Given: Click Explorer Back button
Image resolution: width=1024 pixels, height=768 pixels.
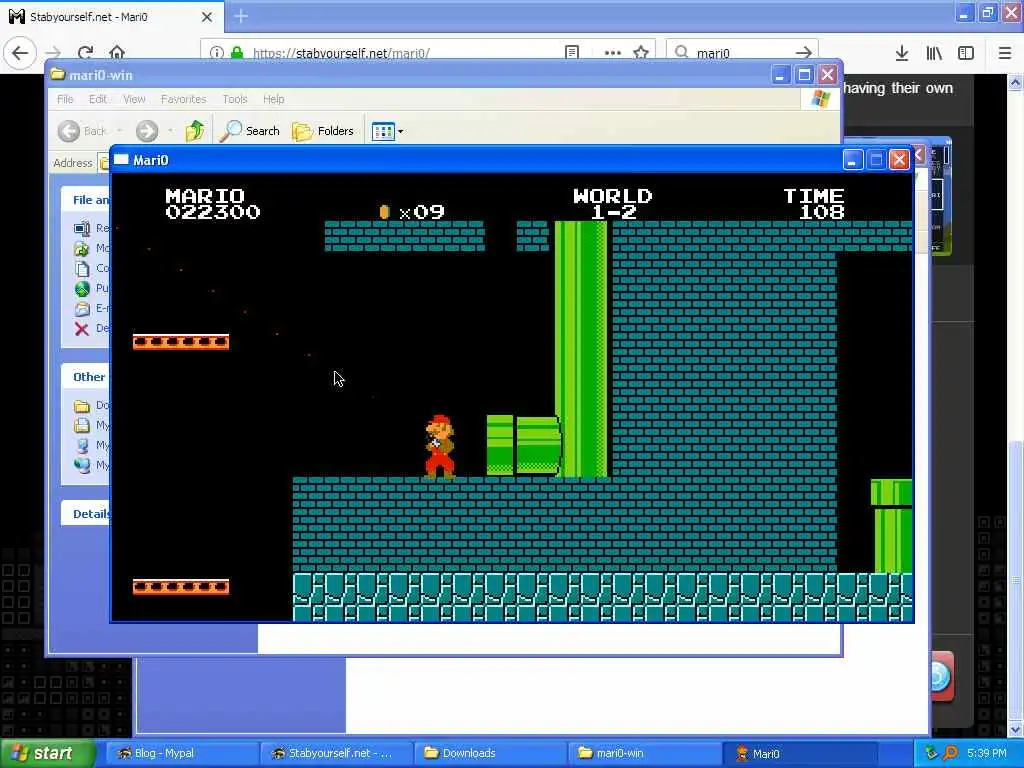Looking at the screenshot, I should (82, 131).
